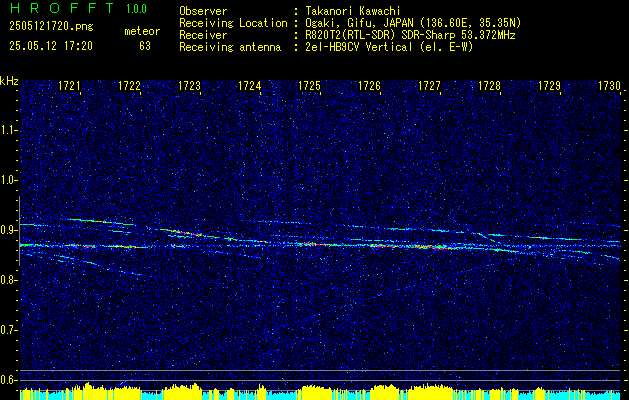Viewport: 629px width, 400px height.
Task: Click the 1721 time marker
Action: point(69,86)
